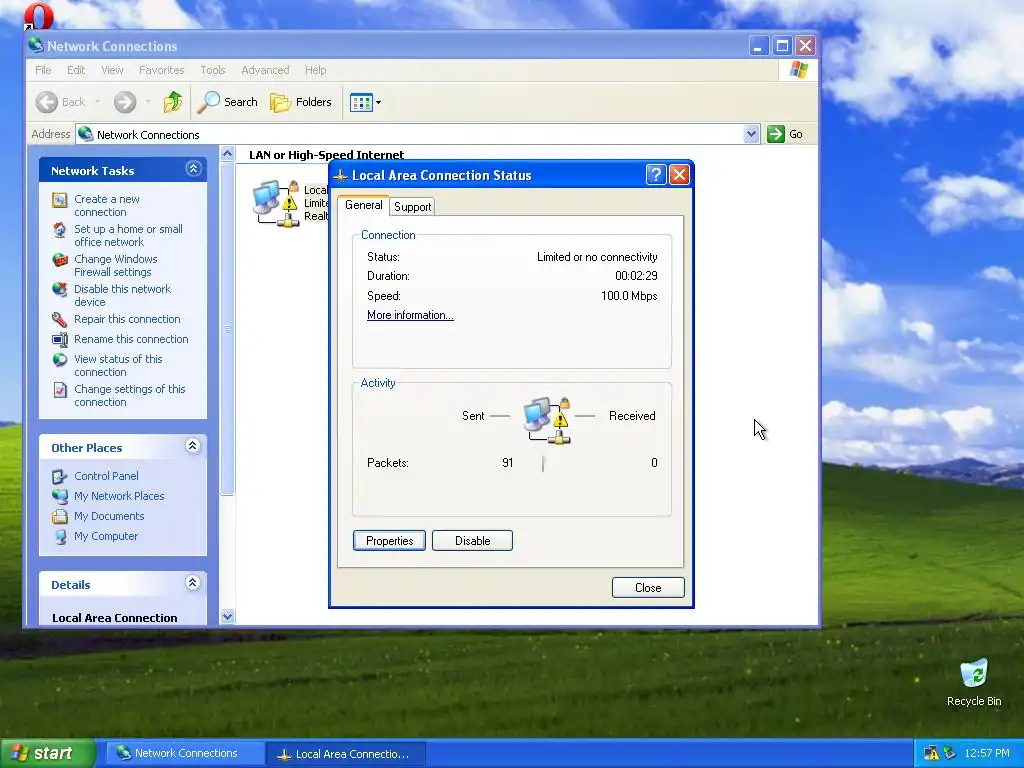Image resolution: width=1024 pixels, height=768 pixels.
Task: Select the Local Area Connection network icon
Action: (x=276, y=203)
